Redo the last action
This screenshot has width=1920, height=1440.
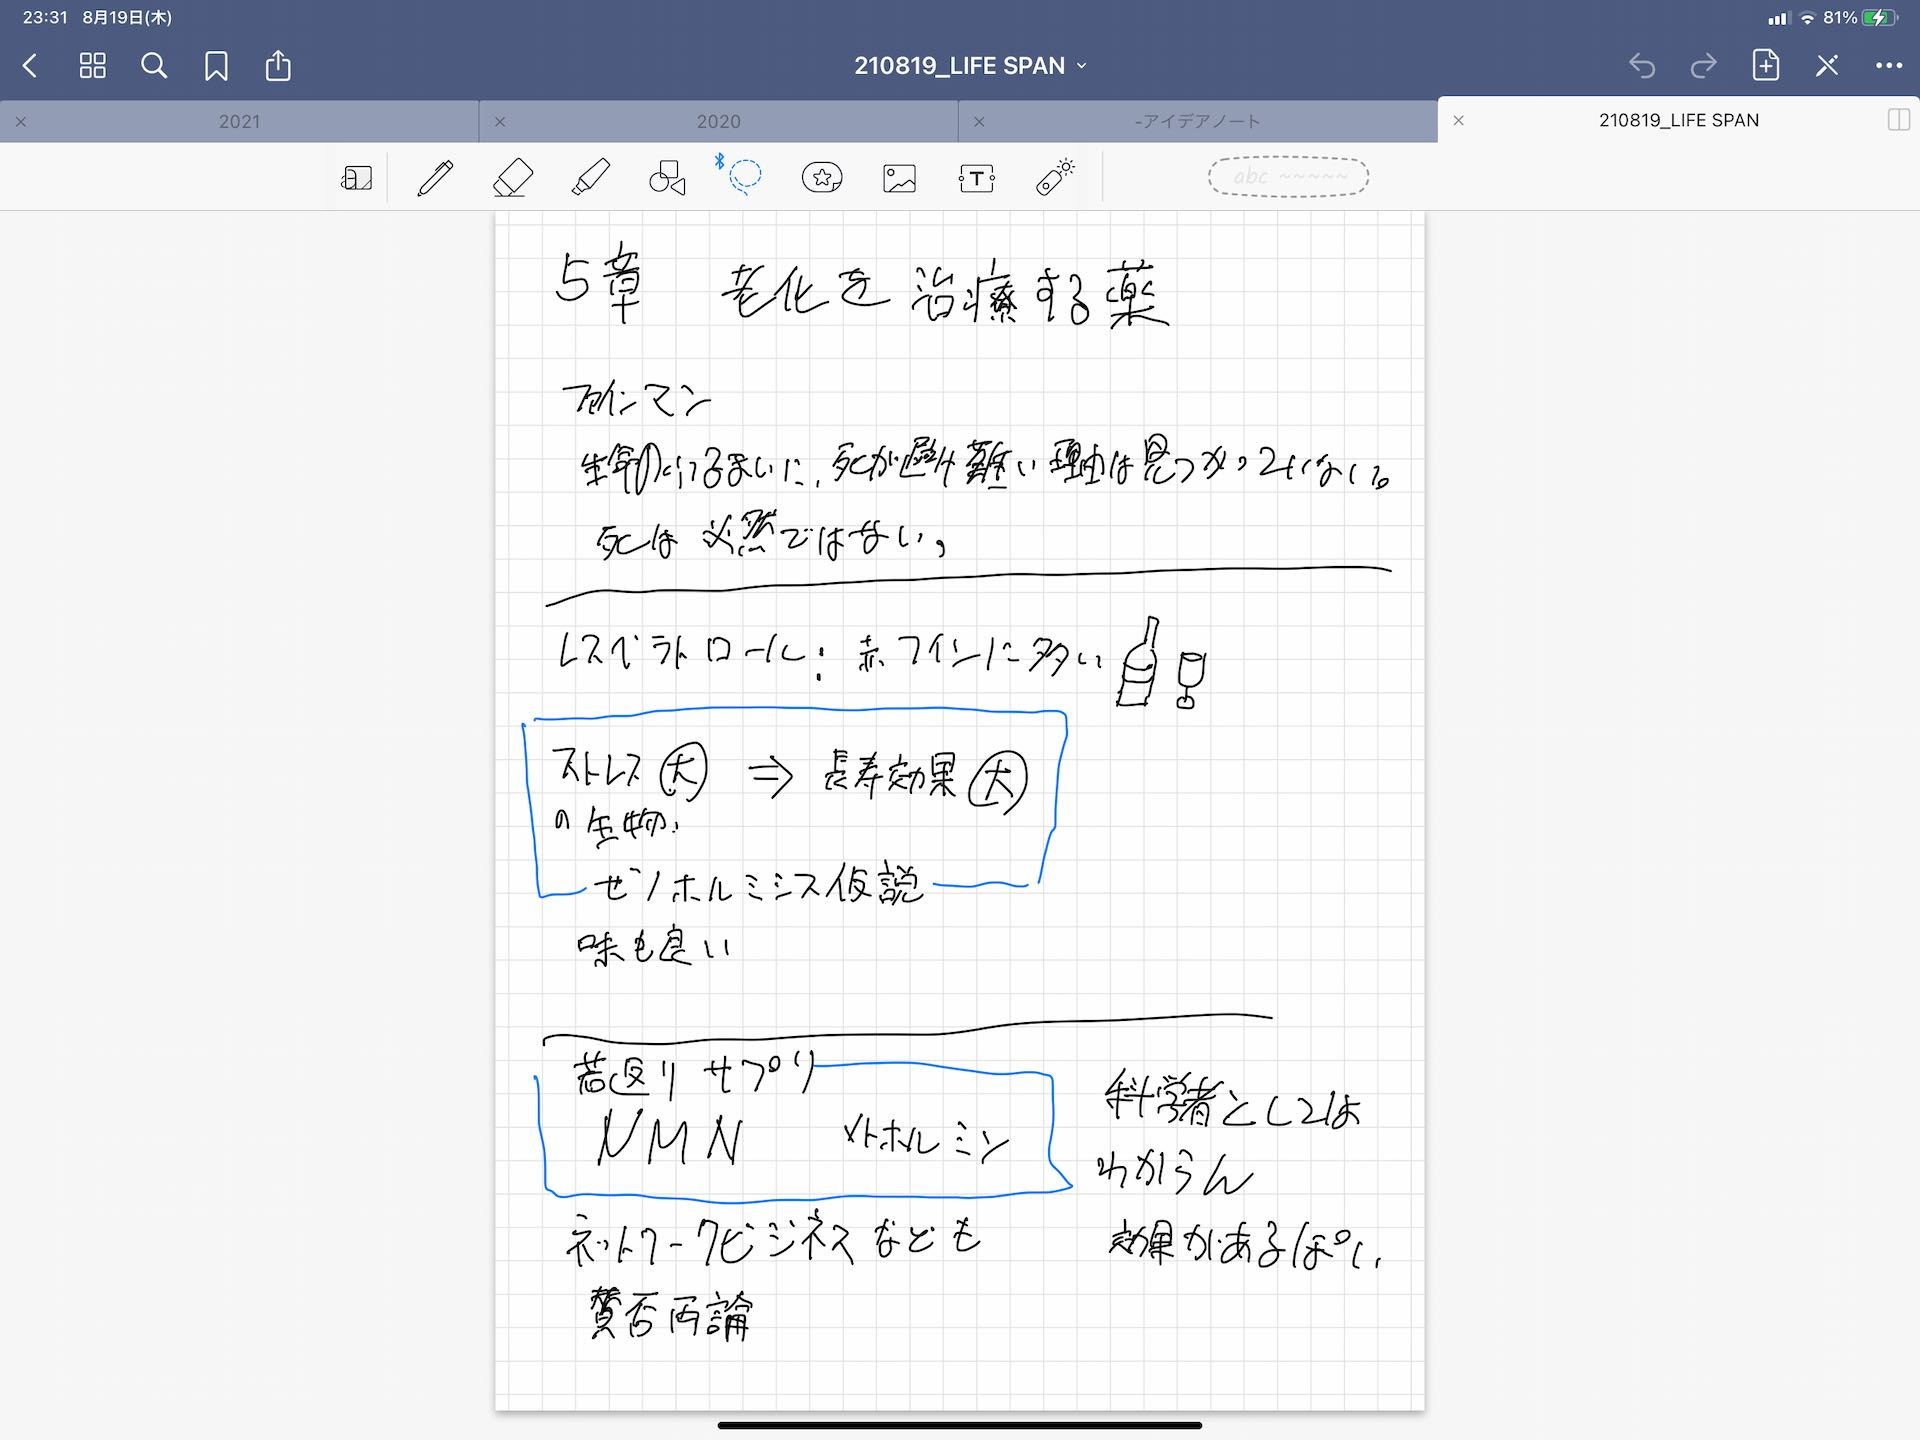(x=1703, y=66)
